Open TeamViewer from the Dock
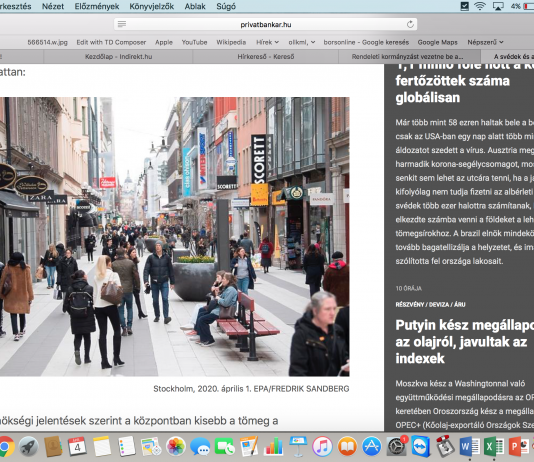Image resolution: width=534 pixels, height=462 pixels. tap(421, 446)
